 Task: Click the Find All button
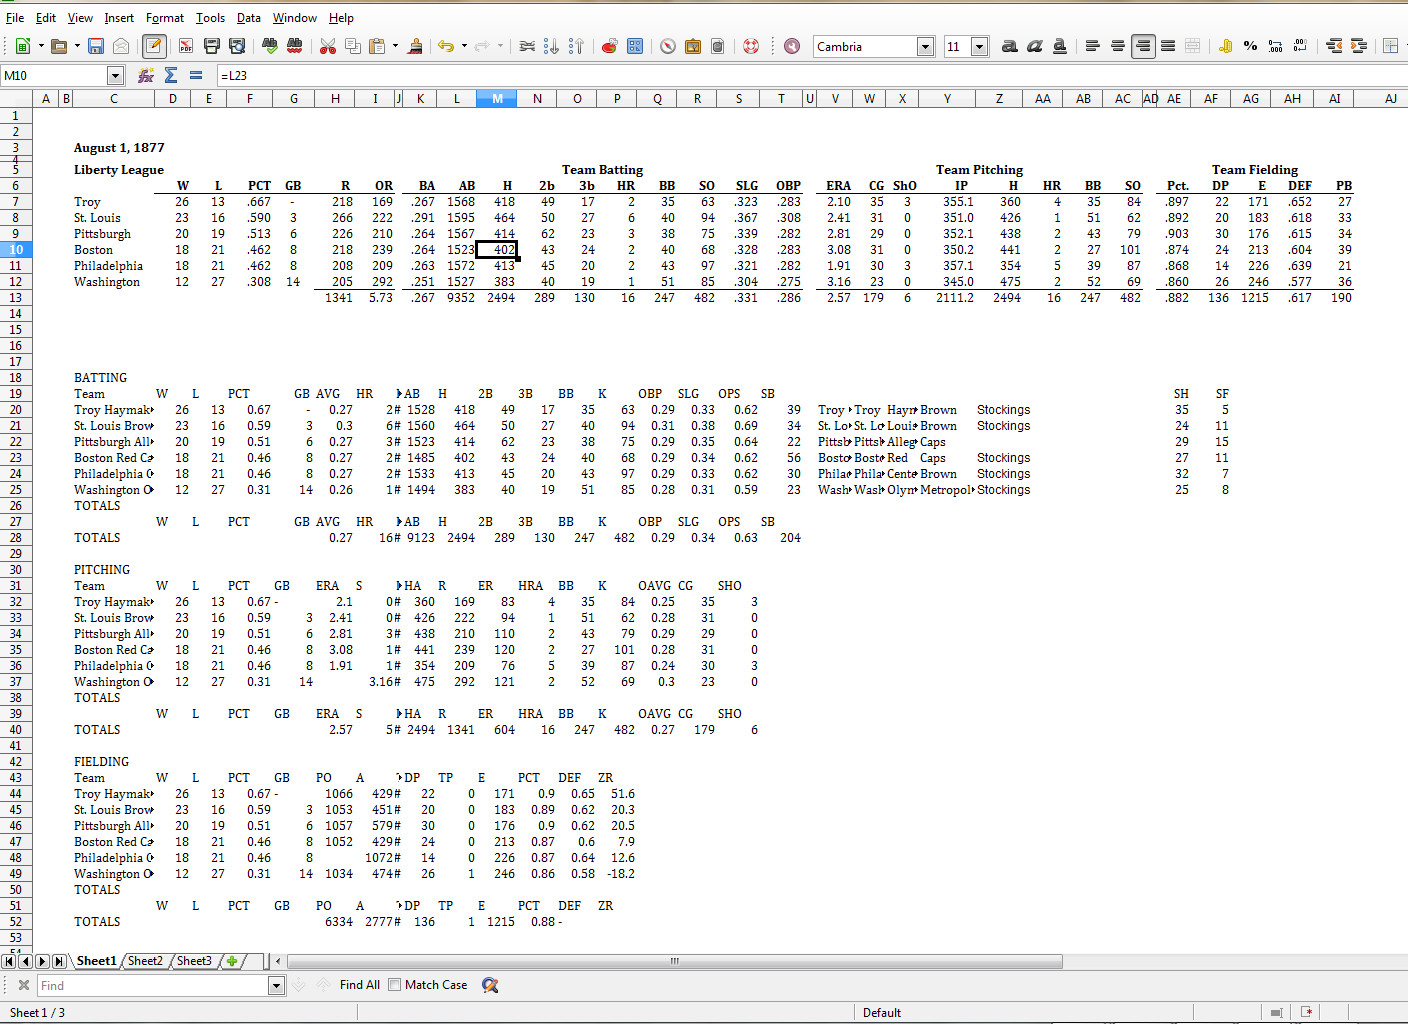[x=358, y=985]
